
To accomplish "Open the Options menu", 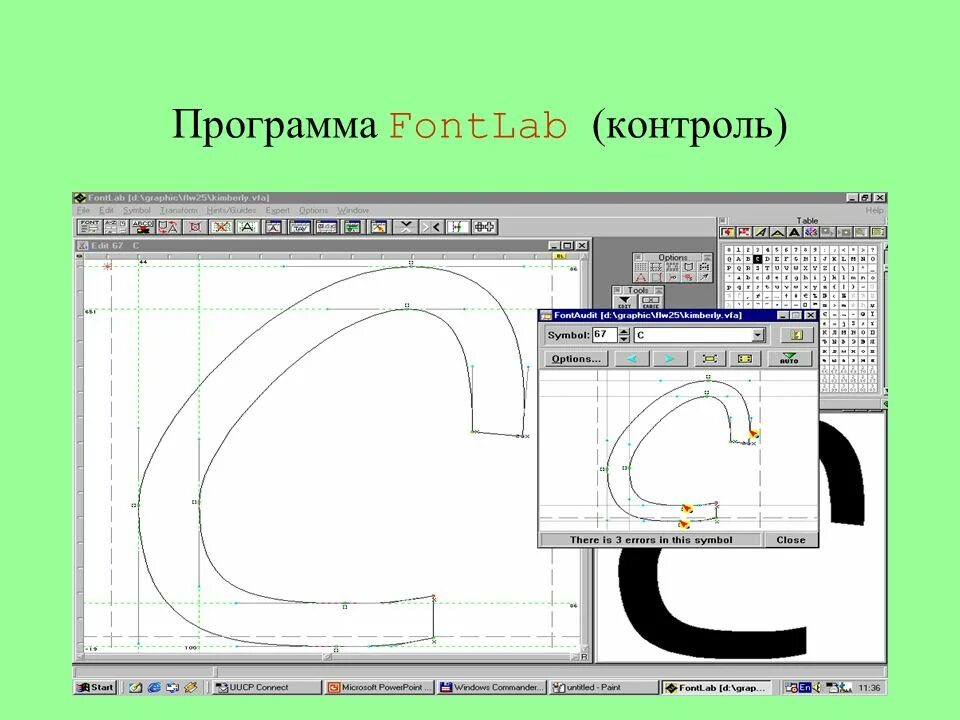I will (x=313, y=210).
